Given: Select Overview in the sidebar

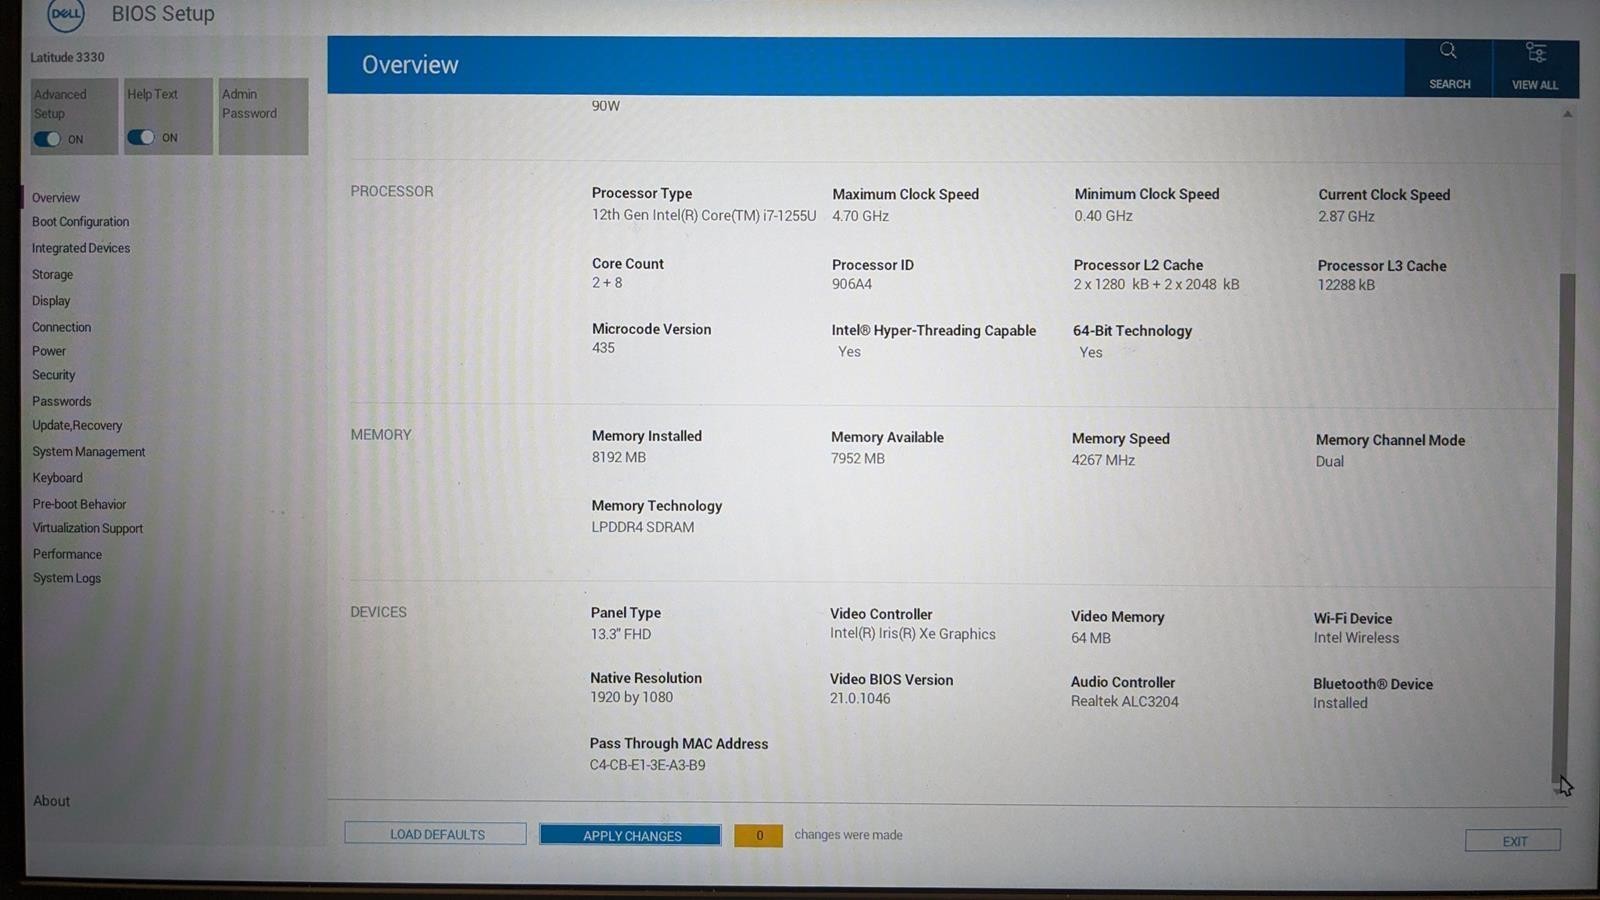Looking at the screenshot, I should (56, 198).
